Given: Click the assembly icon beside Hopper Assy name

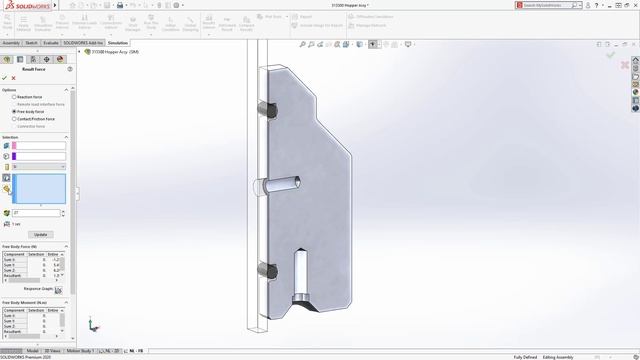Looking at the screenshot, I should pos(87,52).
